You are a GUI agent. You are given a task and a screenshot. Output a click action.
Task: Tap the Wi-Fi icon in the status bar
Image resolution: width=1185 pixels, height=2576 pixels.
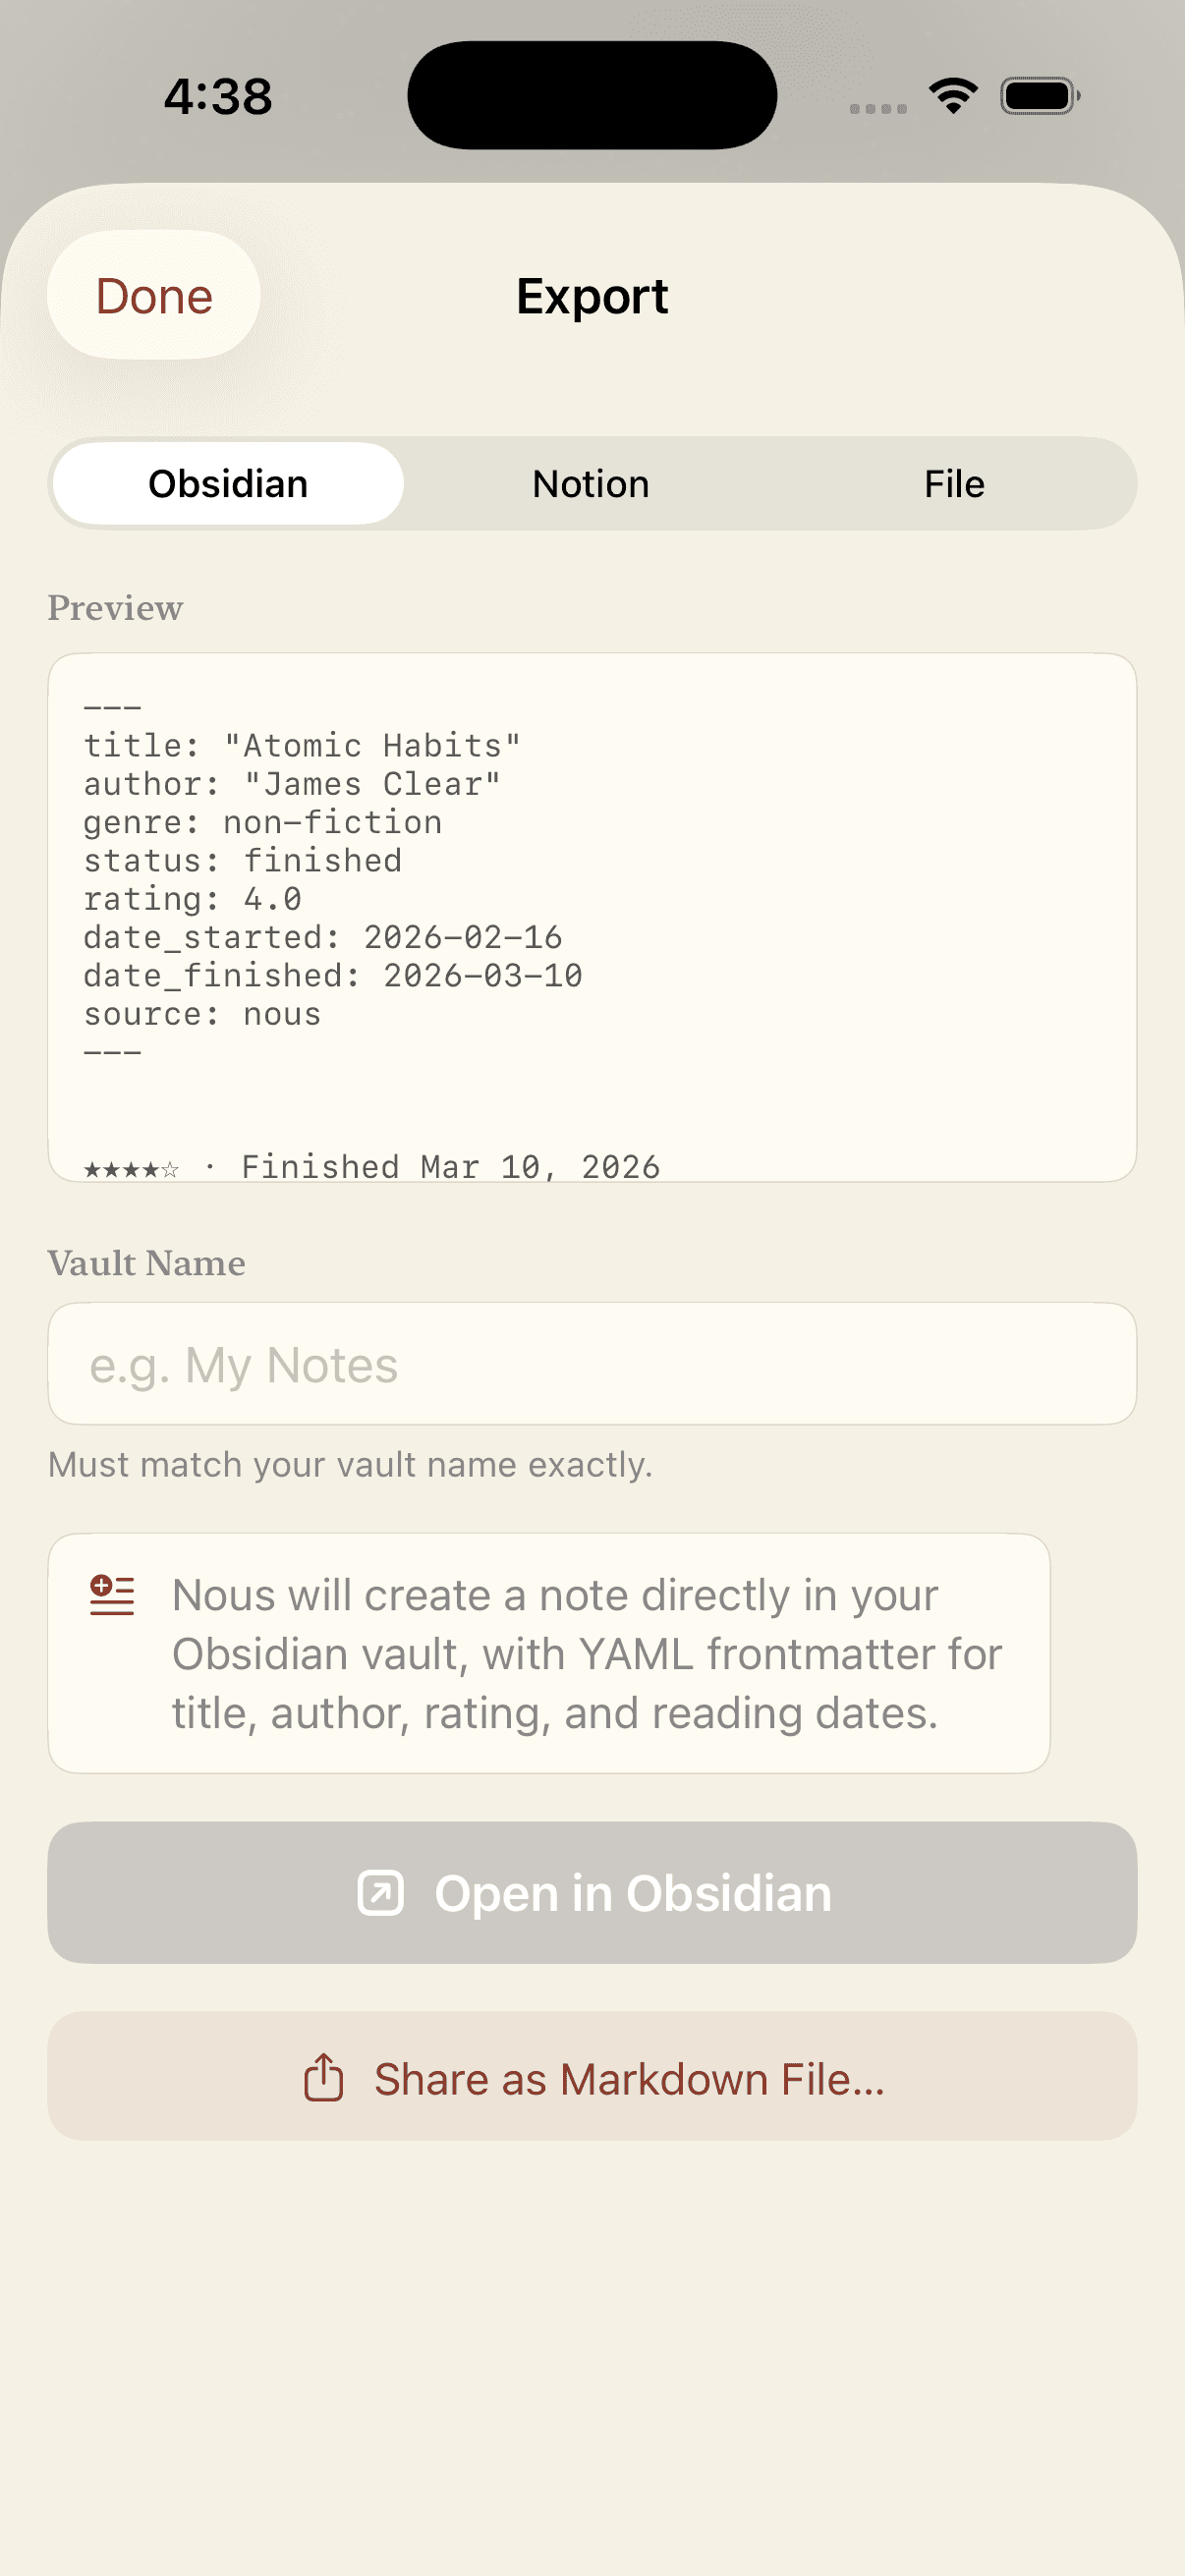coord(953,96)
